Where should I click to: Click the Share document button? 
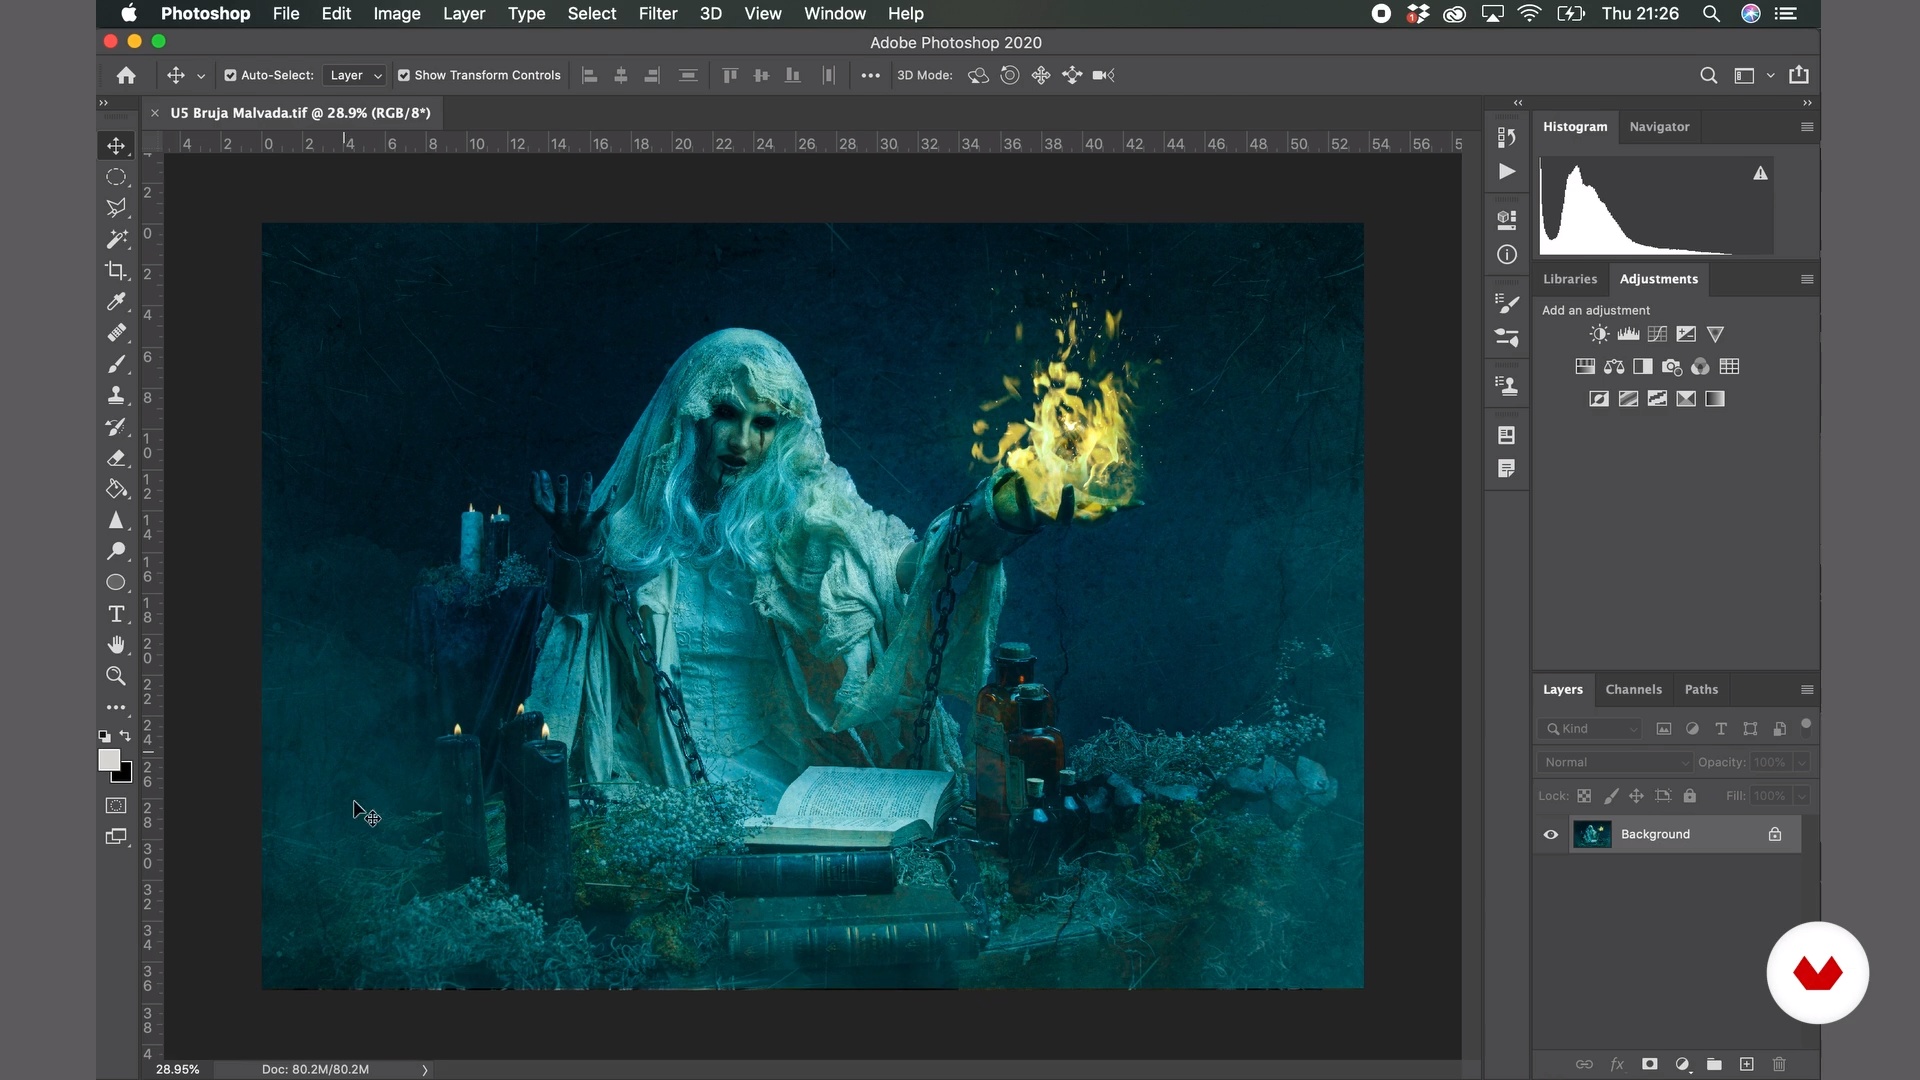click(x=1799, y=75)
